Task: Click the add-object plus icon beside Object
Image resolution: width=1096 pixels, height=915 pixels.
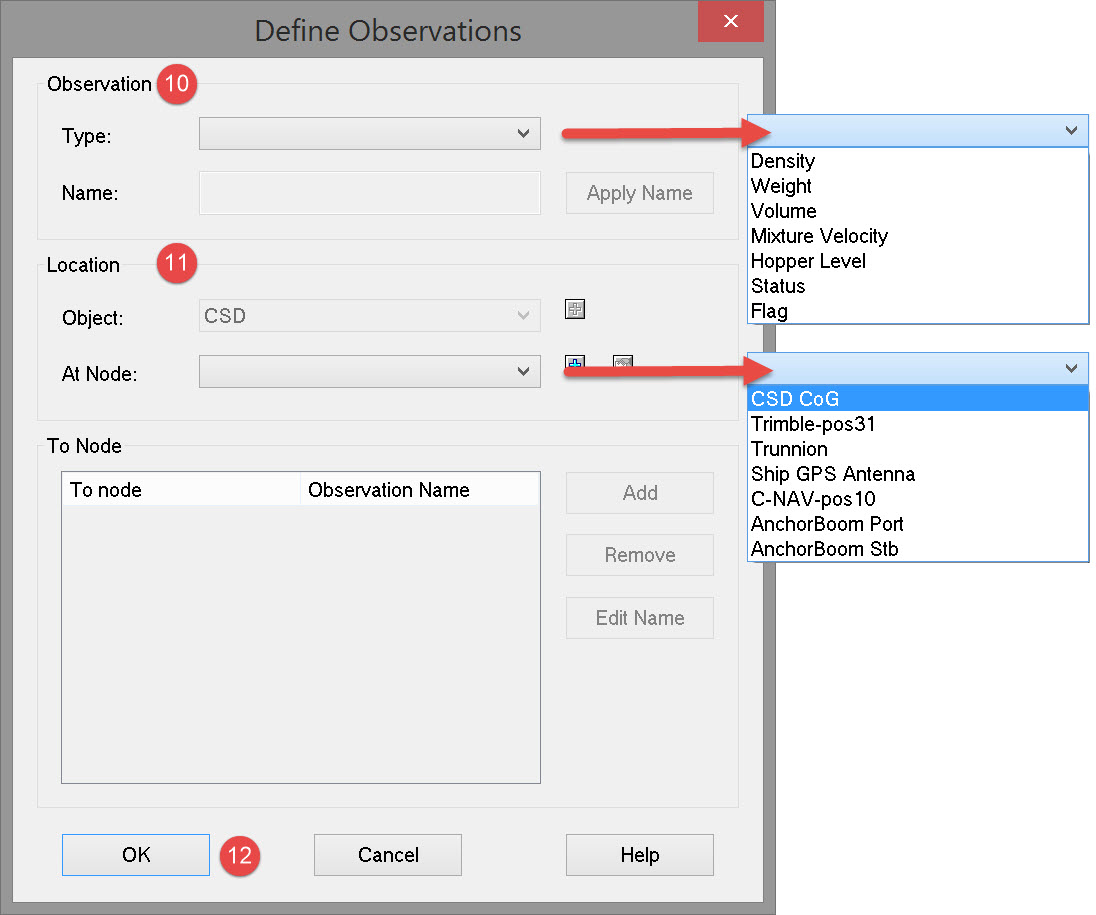Action: pos(575,308)
